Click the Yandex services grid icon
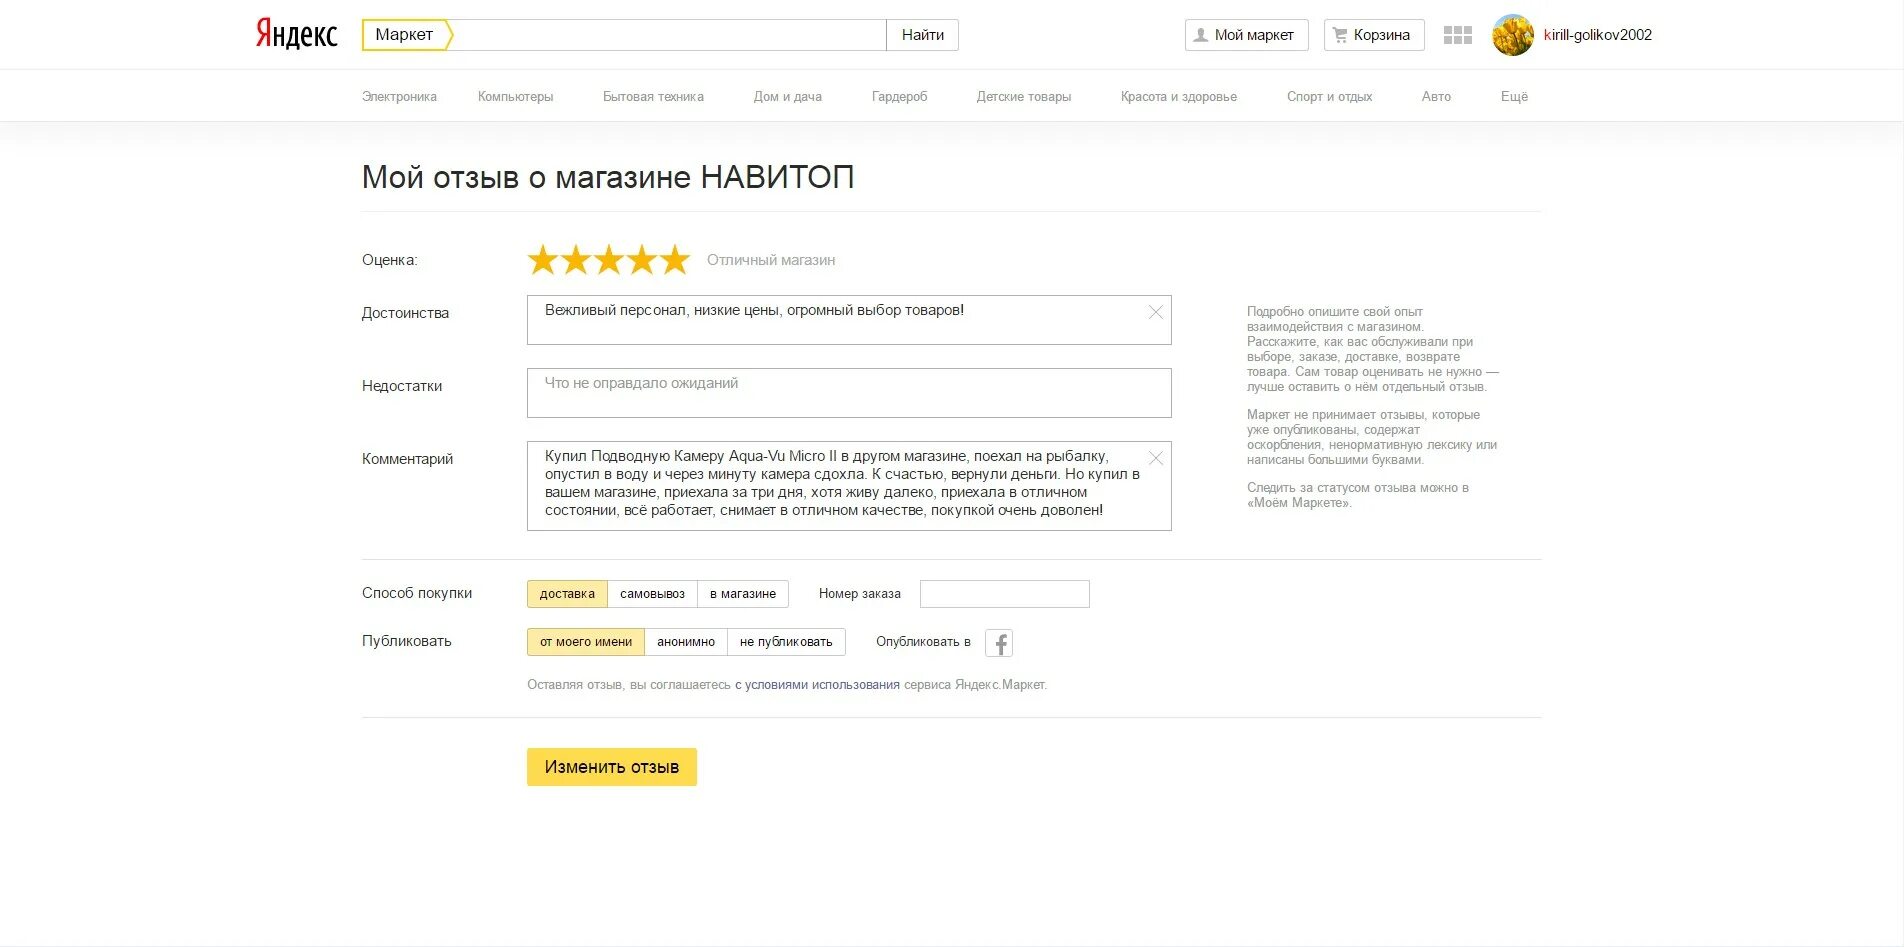 [1458, 35]
